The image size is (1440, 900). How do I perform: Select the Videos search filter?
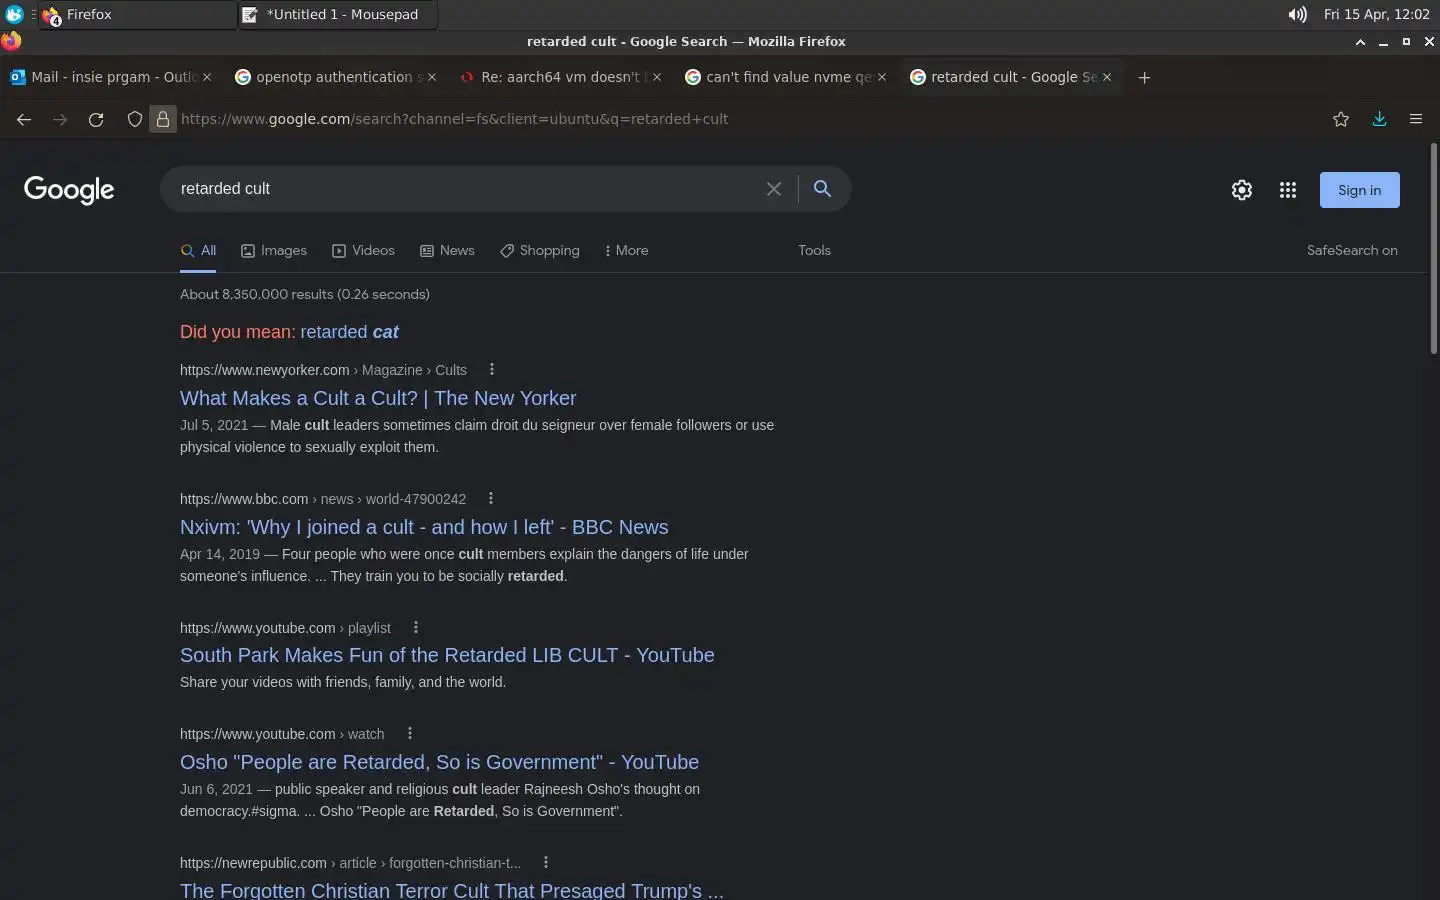363,251
